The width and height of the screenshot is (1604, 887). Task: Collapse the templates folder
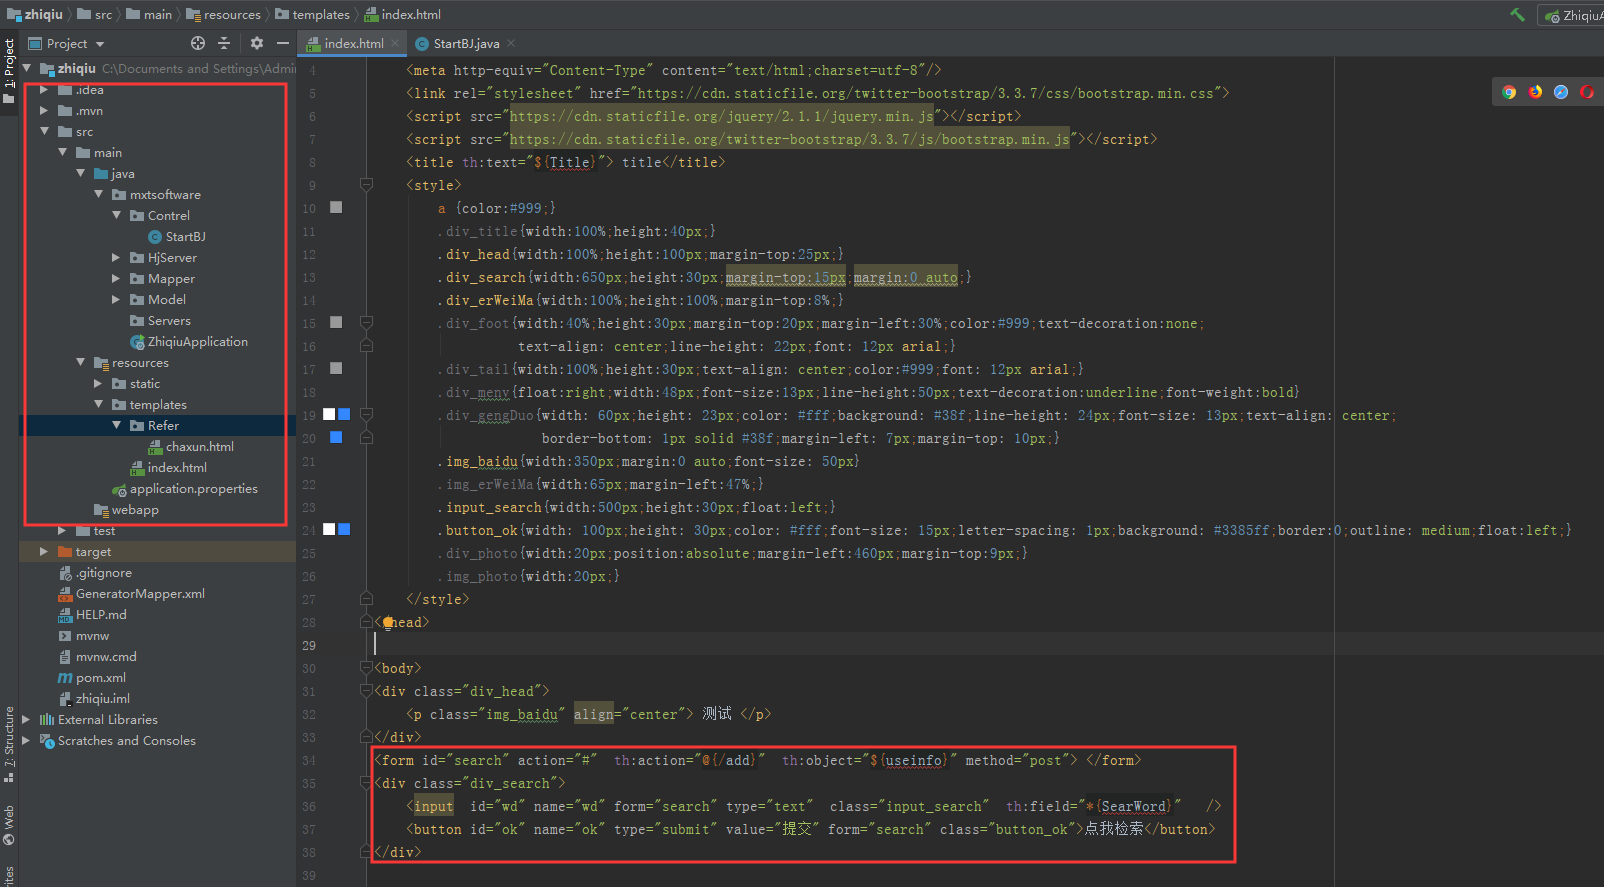[98, 404]
